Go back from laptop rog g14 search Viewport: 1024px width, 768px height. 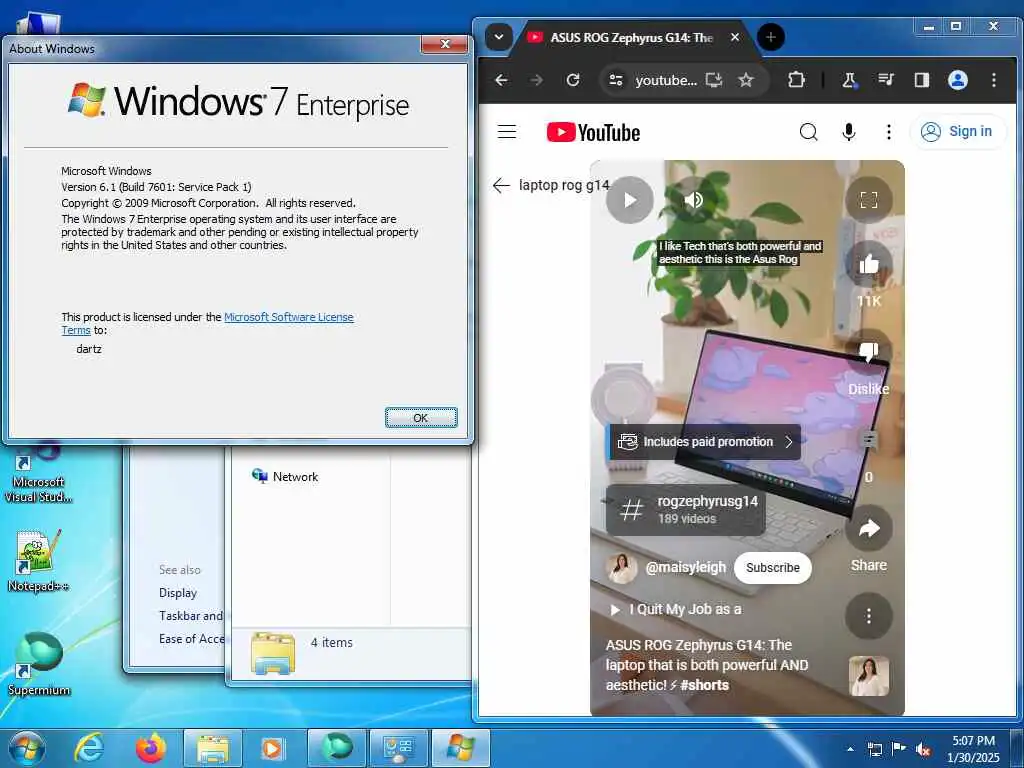point(501,185)
